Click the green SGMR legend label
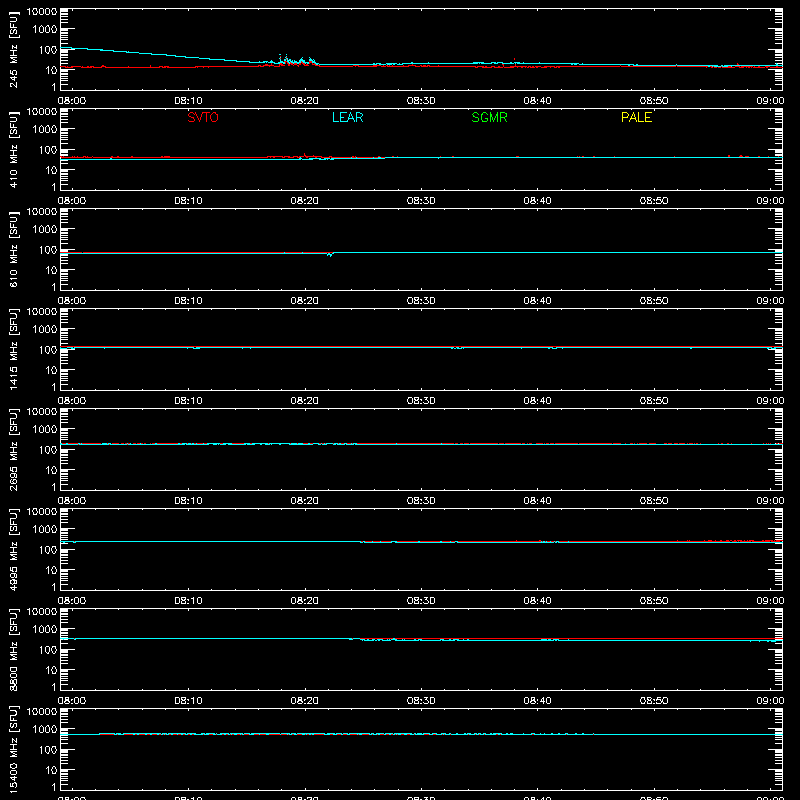 489,117
